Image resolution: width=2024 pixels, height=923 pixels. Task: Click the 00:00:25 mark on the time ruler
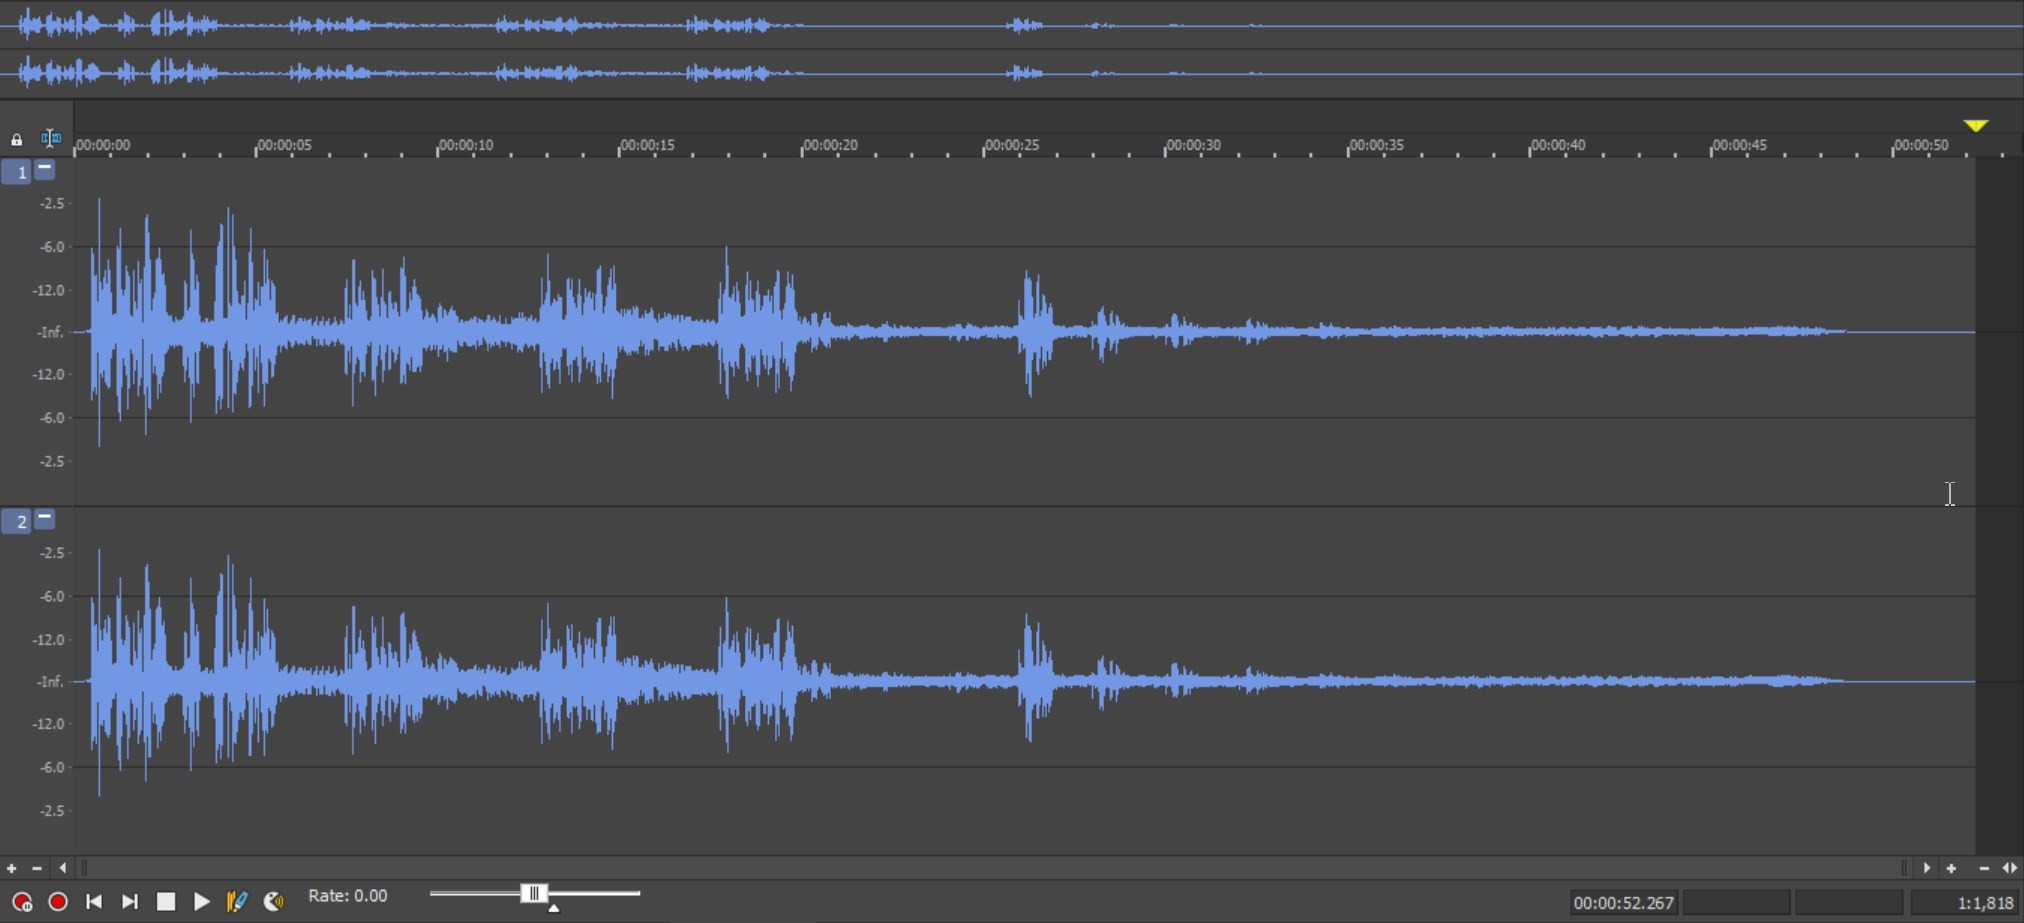(1012, 145)
